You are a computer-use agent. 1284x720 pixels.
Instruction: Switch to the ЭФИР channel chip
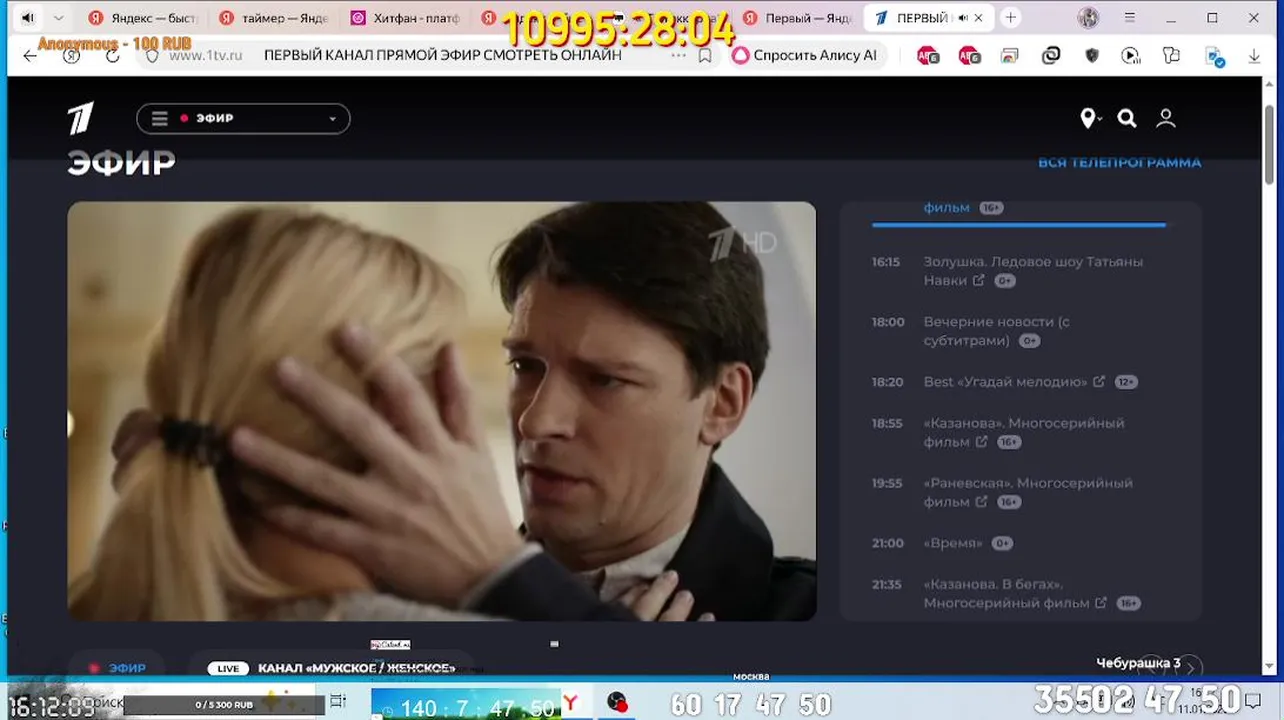[x=117, y=668]
